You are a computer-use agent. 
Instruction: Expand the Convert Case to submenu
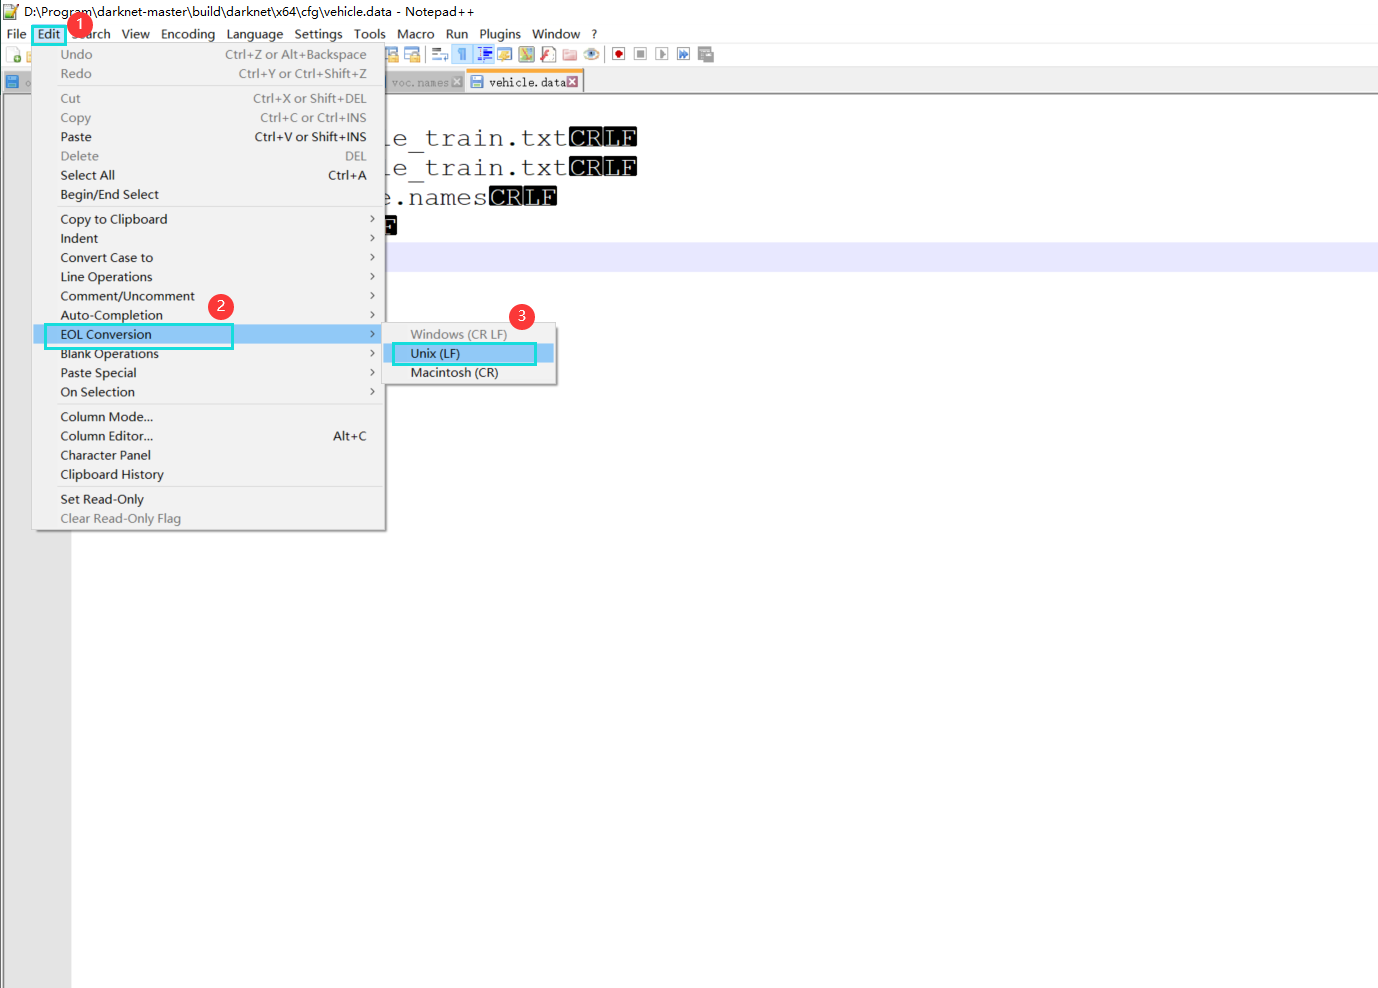coord(106,257)
